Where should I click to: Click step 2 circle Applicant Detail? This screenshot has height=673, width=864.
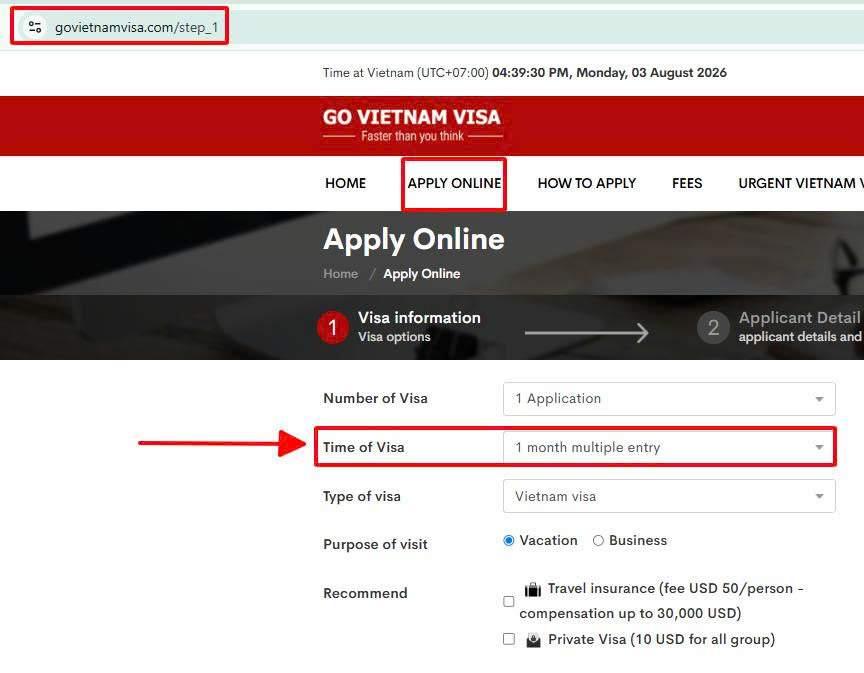point(713,327)
